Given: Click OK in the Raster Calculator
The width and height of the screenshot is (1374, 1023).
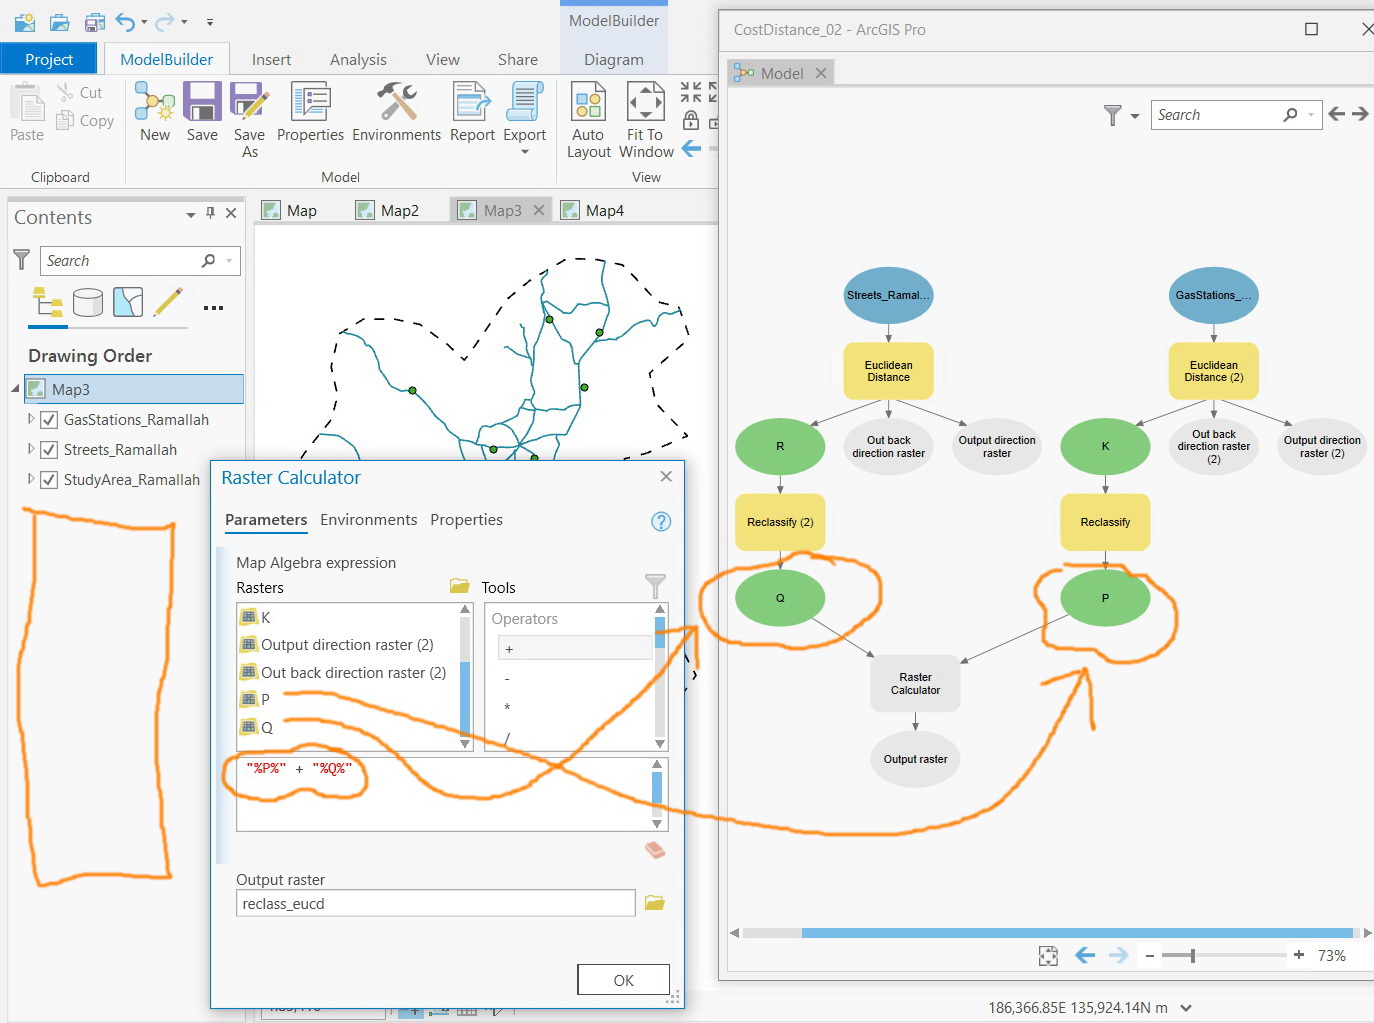Looking at the screenshot, I should [x=623, y=979].
